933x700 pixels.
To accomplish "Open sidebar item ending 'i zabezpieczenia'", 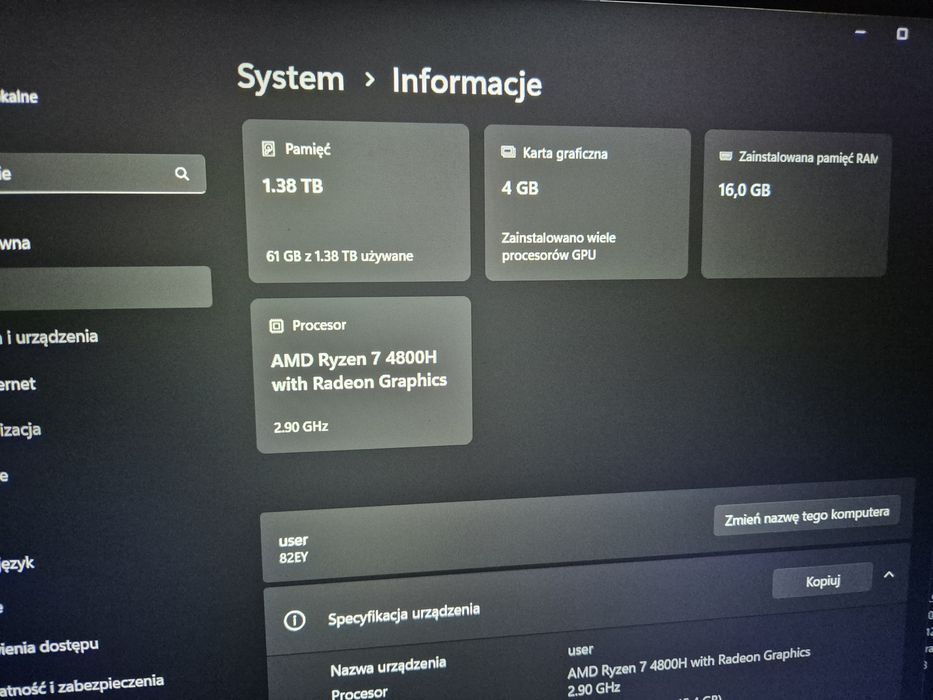I will coord(82,685).
